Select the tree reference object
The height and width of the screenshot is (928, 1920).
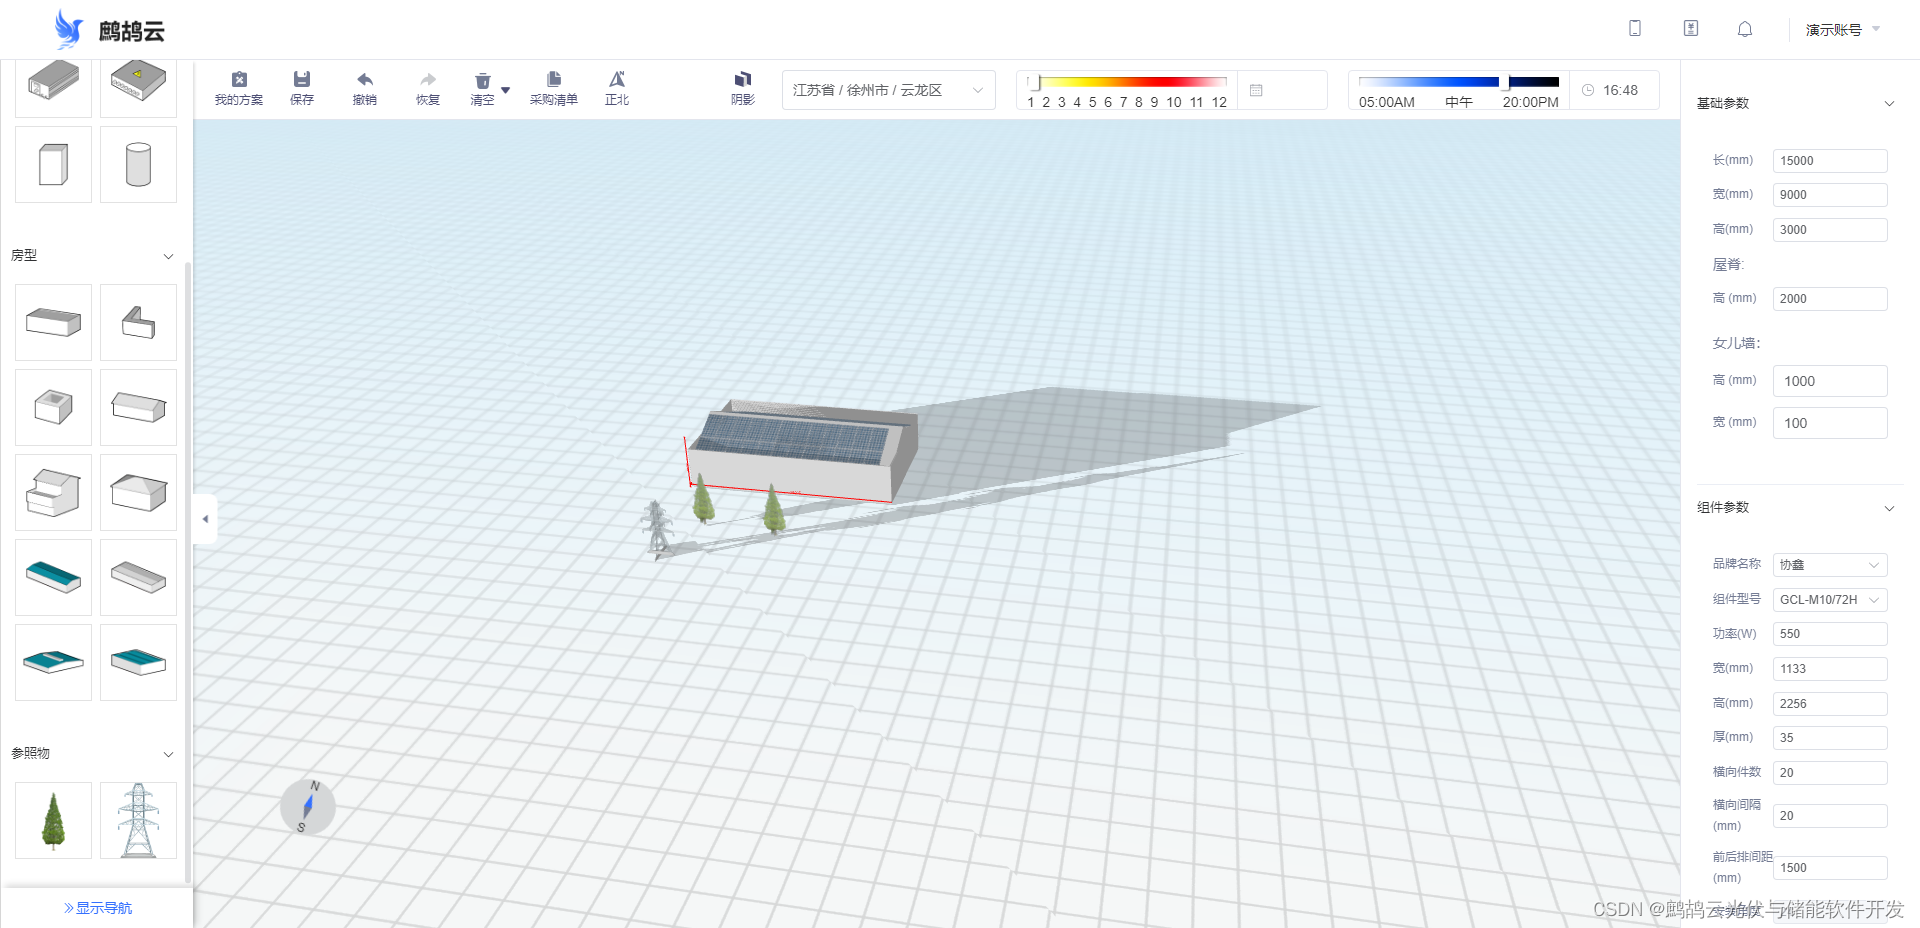[x=54, y=821]
